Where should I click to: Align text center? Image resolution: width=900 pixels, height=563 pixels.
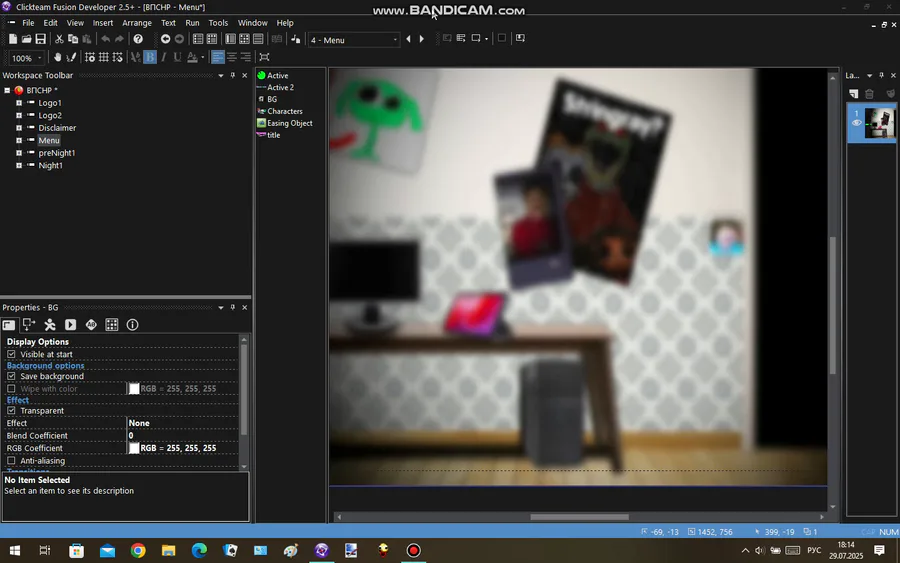[232, 57]
